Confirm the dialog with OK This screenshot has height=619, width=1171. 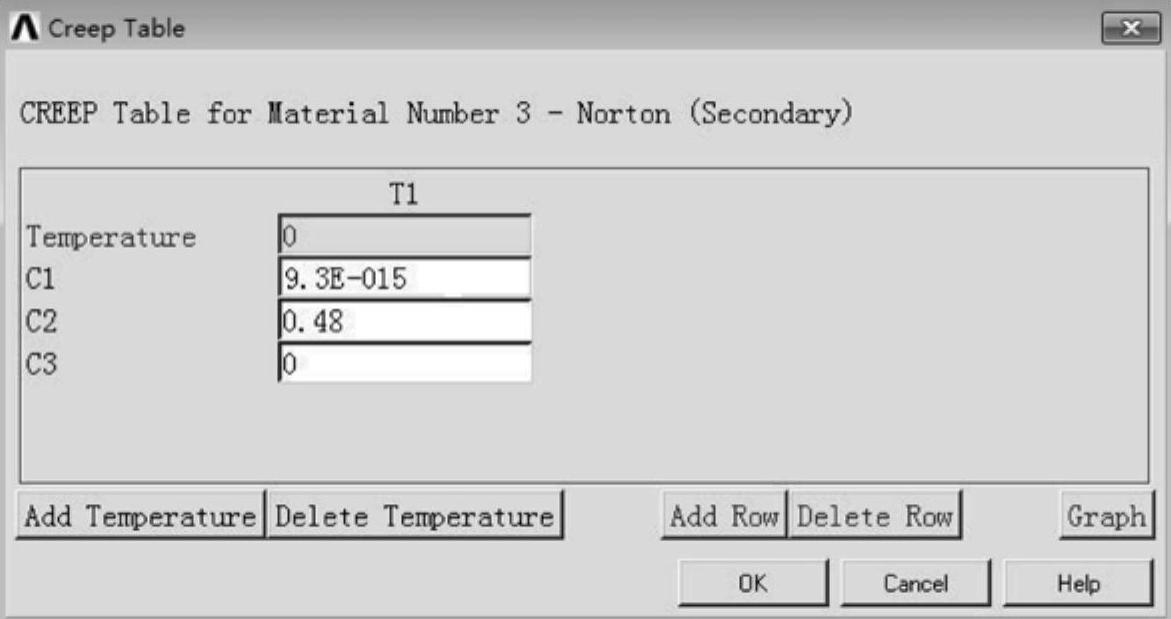coord(752,582)
